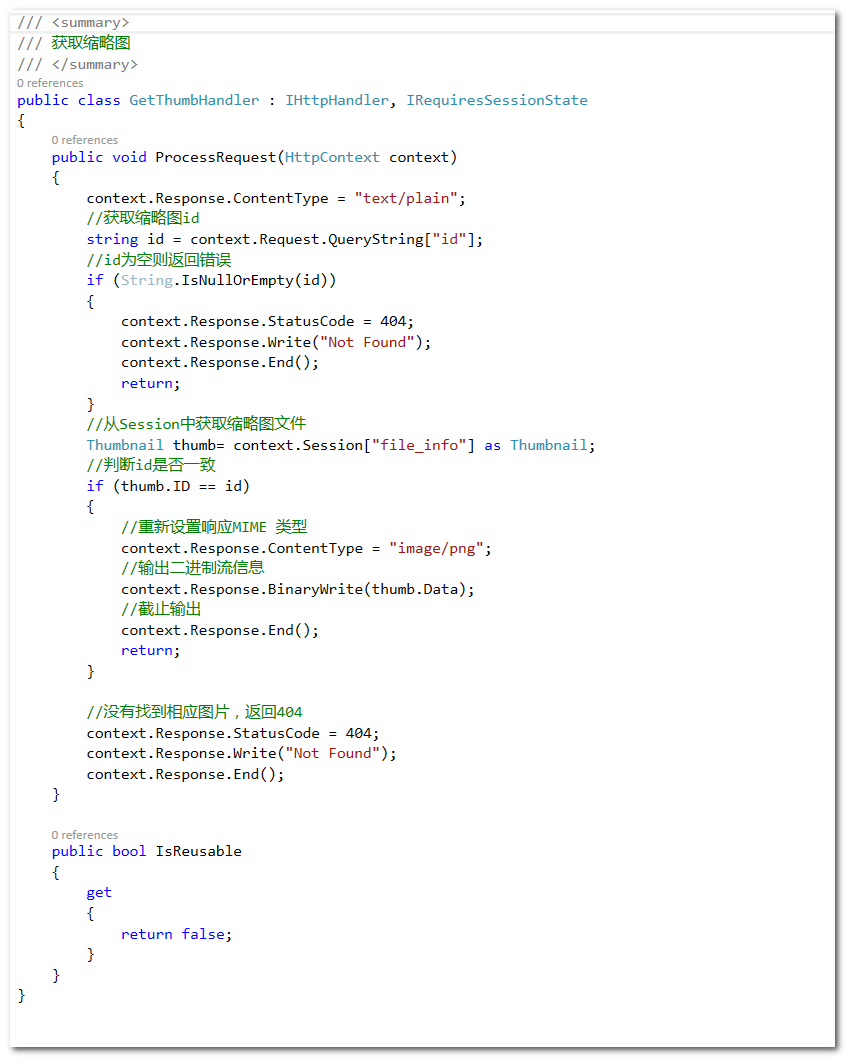Click the 0 references link above GetThumbHandler class
Screen dimensions: 846x1058
[x=50, y=83]
